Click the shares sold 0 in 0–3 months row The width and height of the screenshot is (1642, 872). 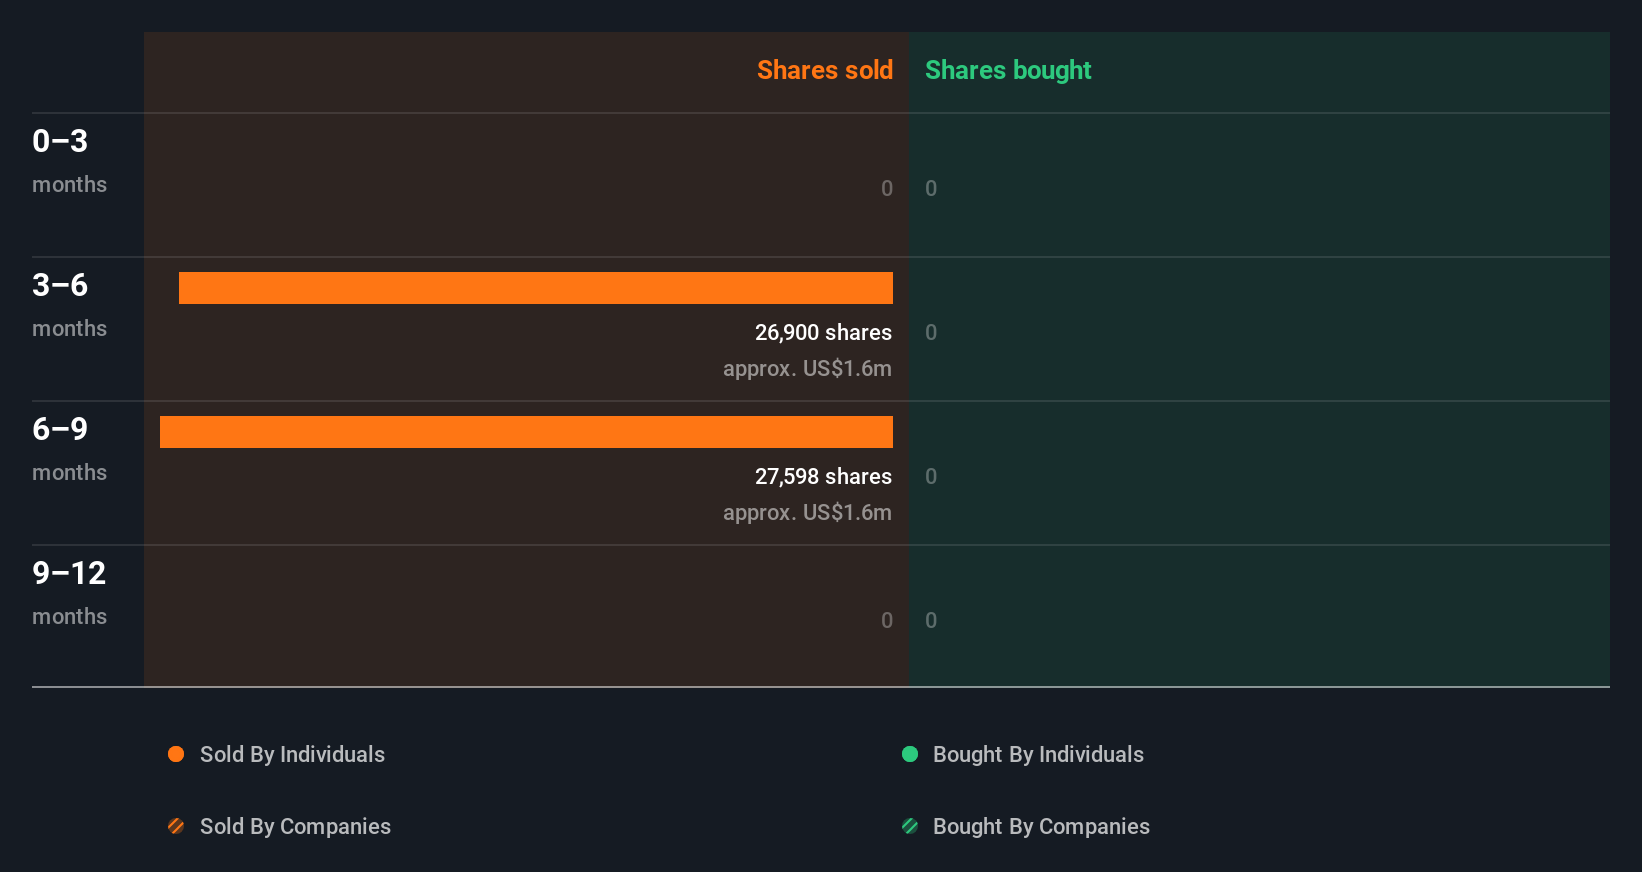(x=887, y=188)
